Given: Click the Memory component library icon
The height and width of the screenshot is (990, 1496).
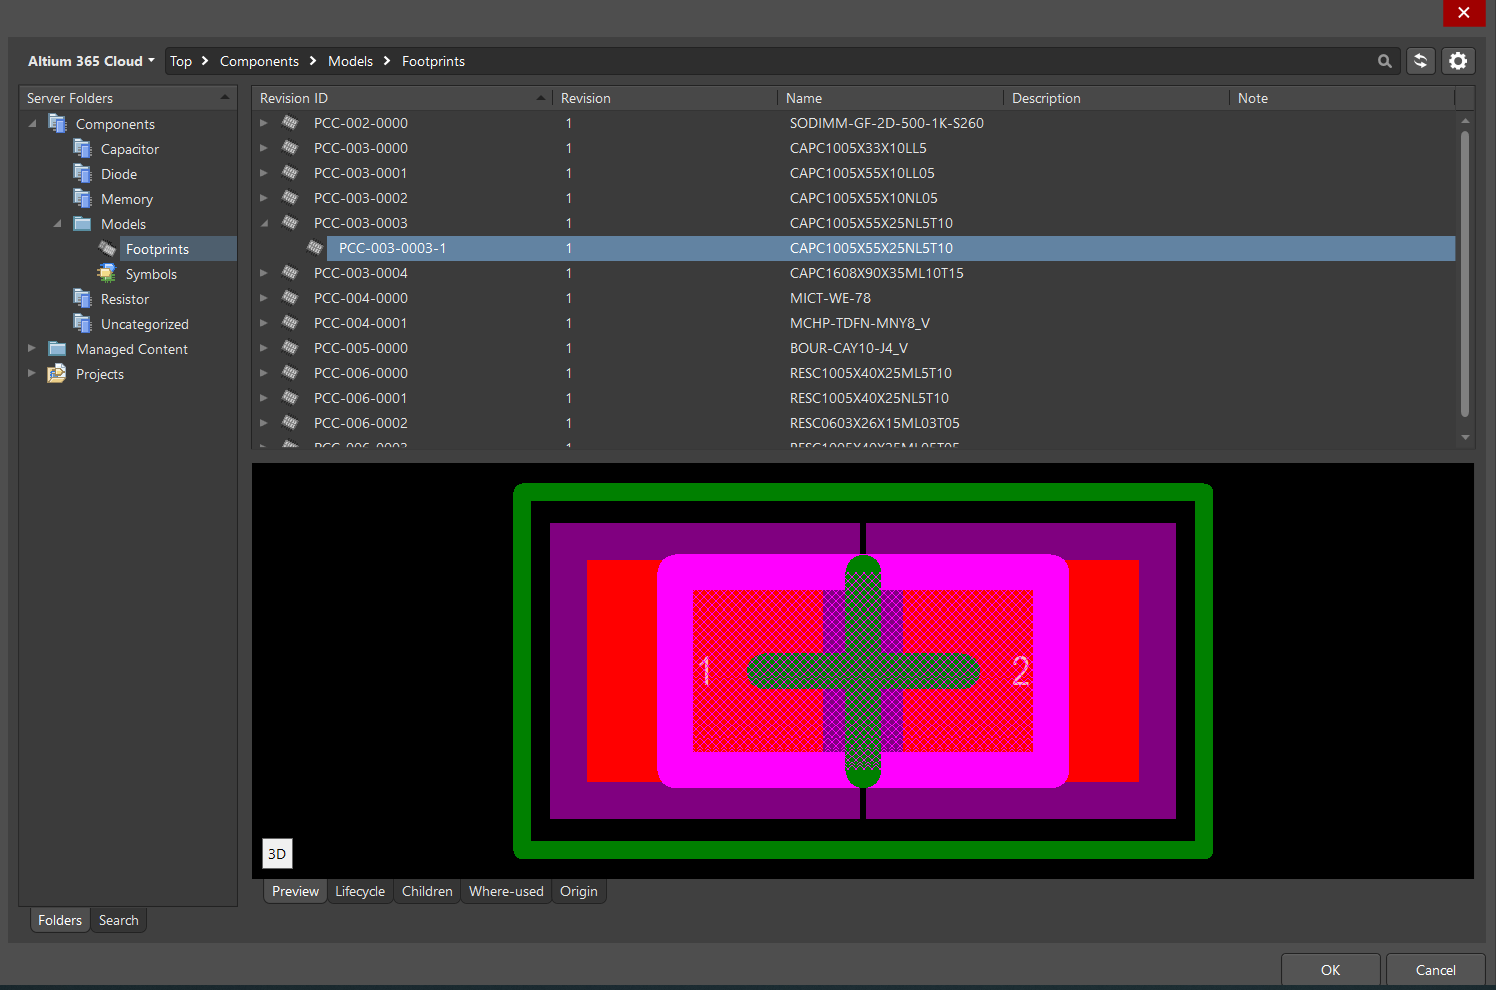Looking at the screenshot, I should (x=83, y=198).
